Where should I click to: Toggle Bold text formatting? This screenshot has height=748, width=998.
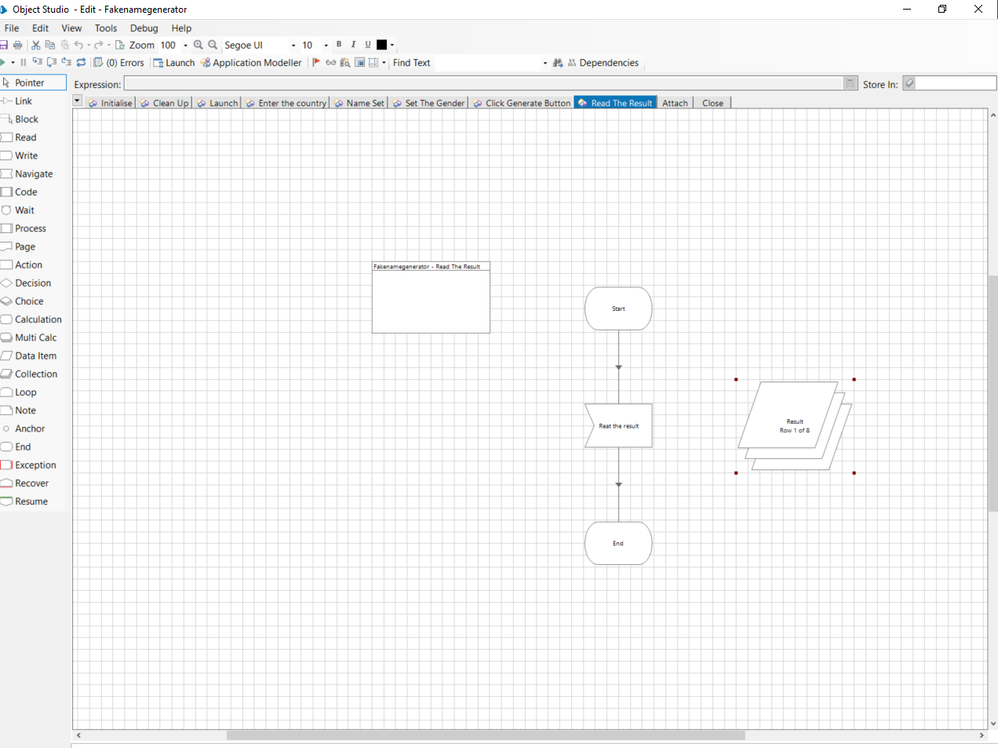click(x=339, y=45)
